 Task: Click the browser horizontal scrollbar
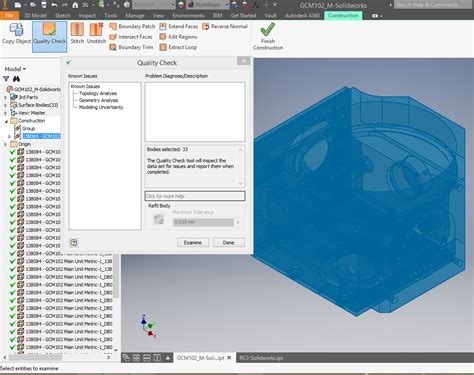click(x=35, y=357)
